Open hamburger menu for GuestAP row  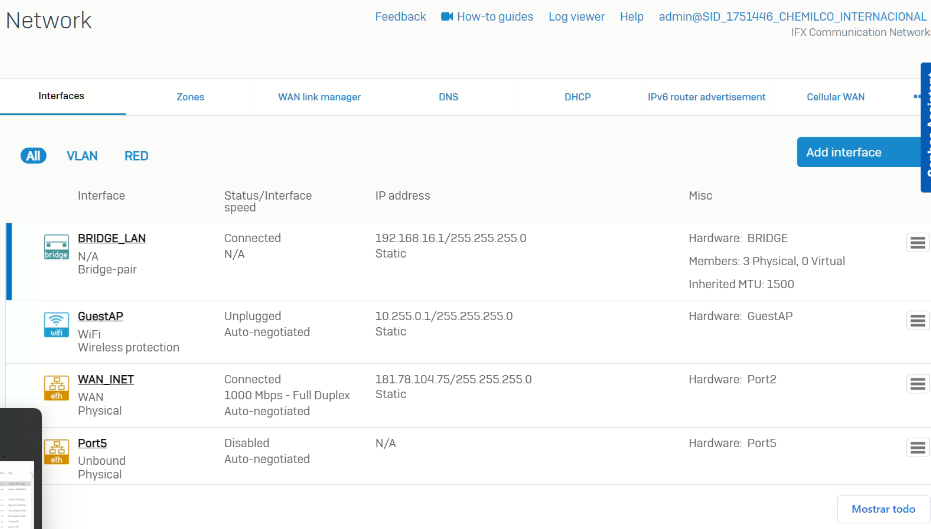pos(917,321)
